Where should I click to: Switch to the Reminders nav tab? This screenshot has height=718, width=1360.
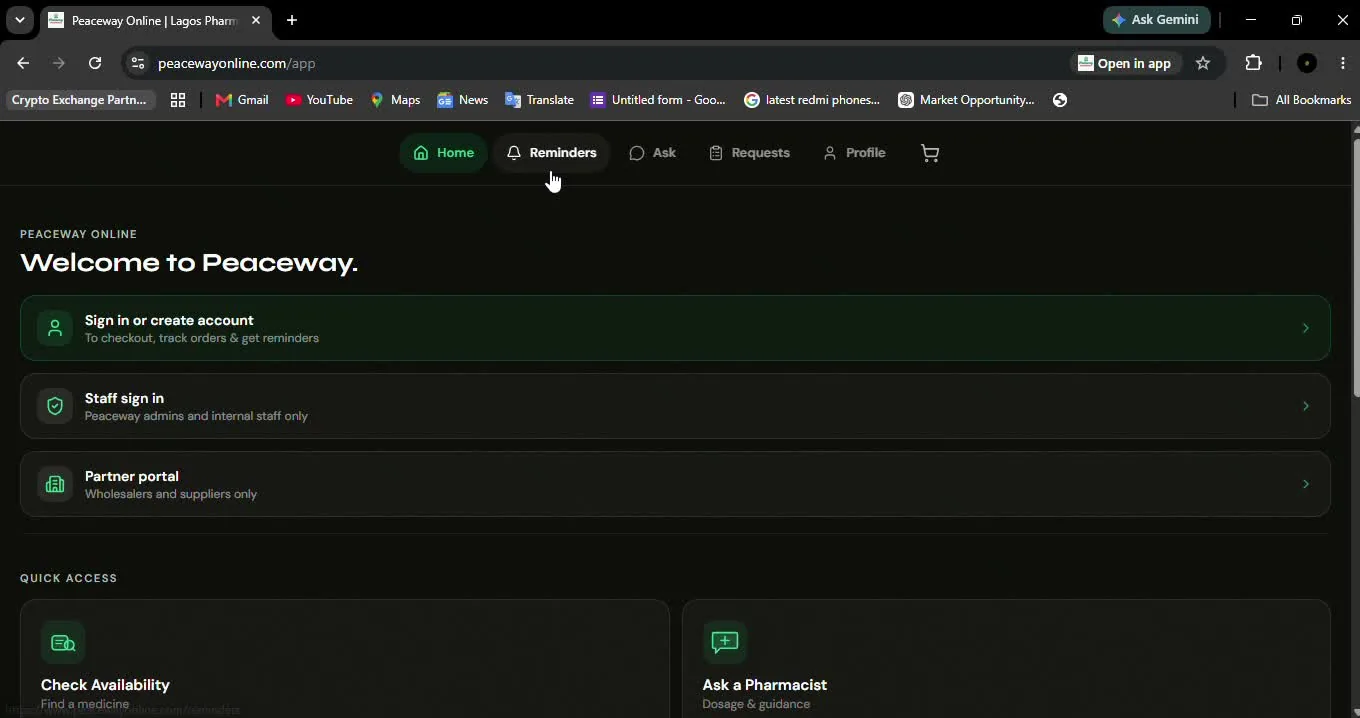point(551,153)
